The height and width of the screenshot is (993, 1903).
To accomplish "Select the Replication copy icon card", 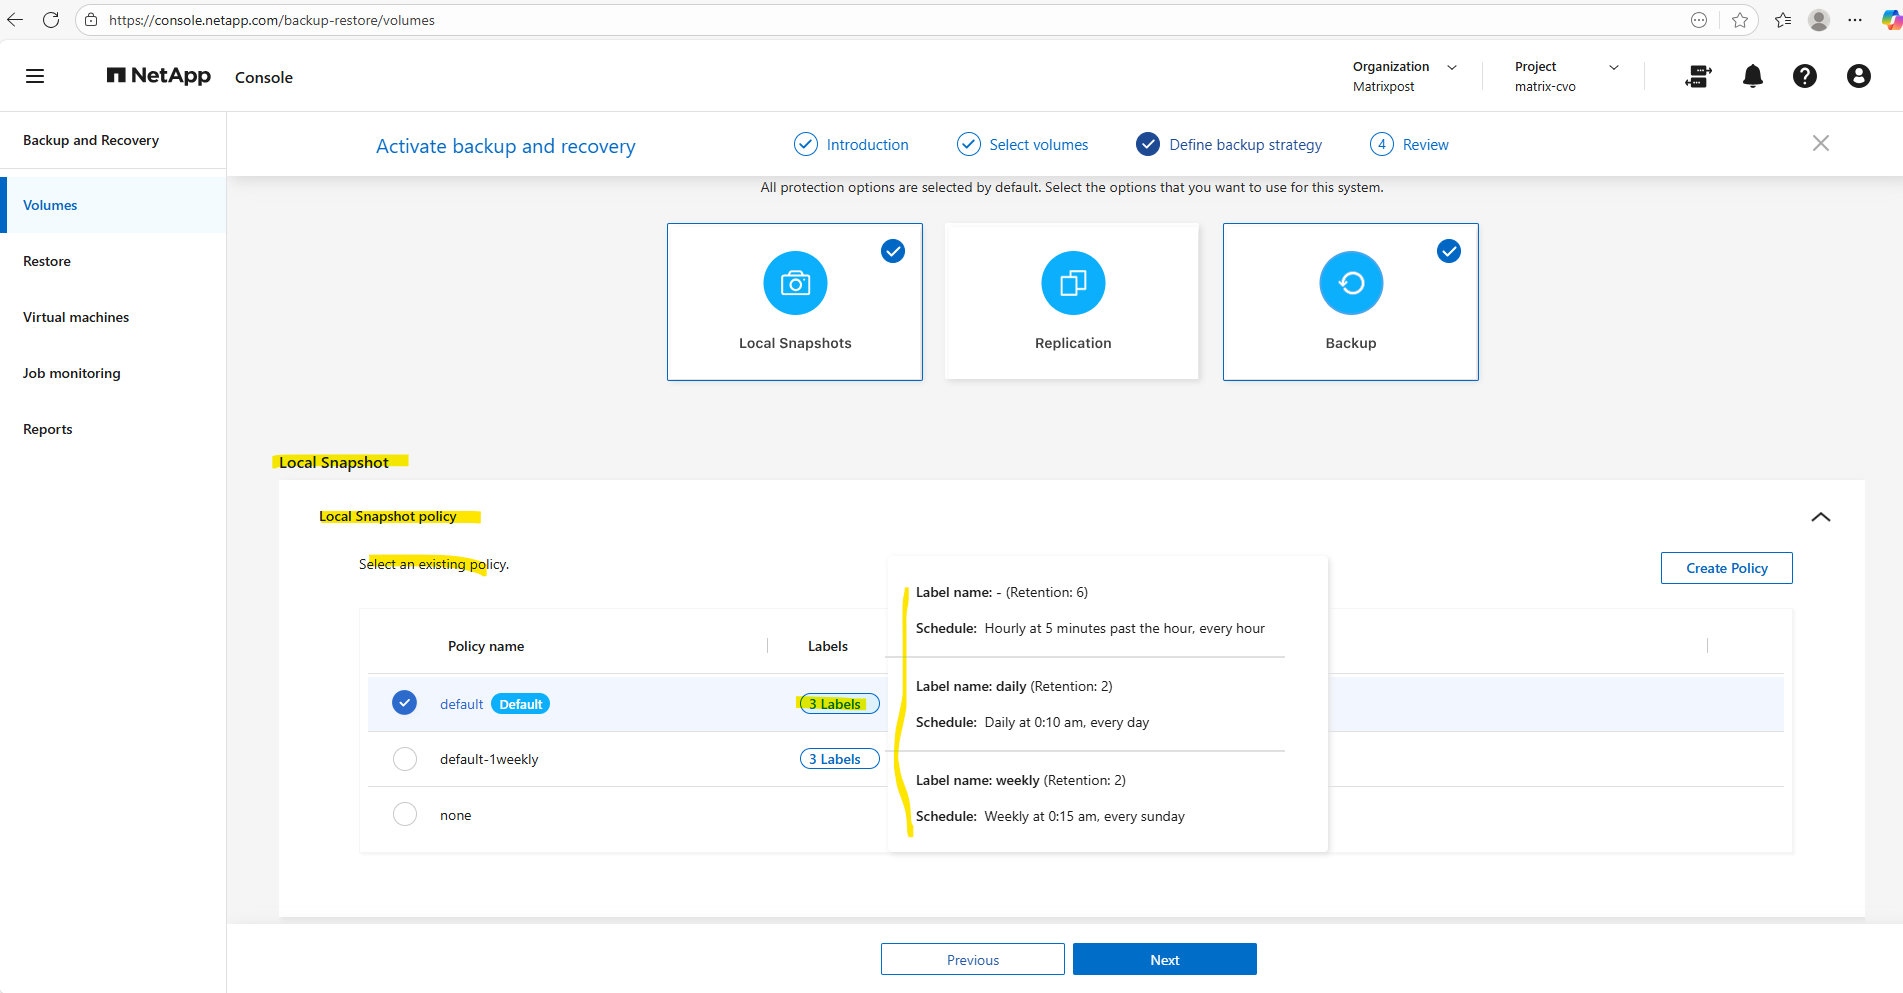I will 1072,283.
